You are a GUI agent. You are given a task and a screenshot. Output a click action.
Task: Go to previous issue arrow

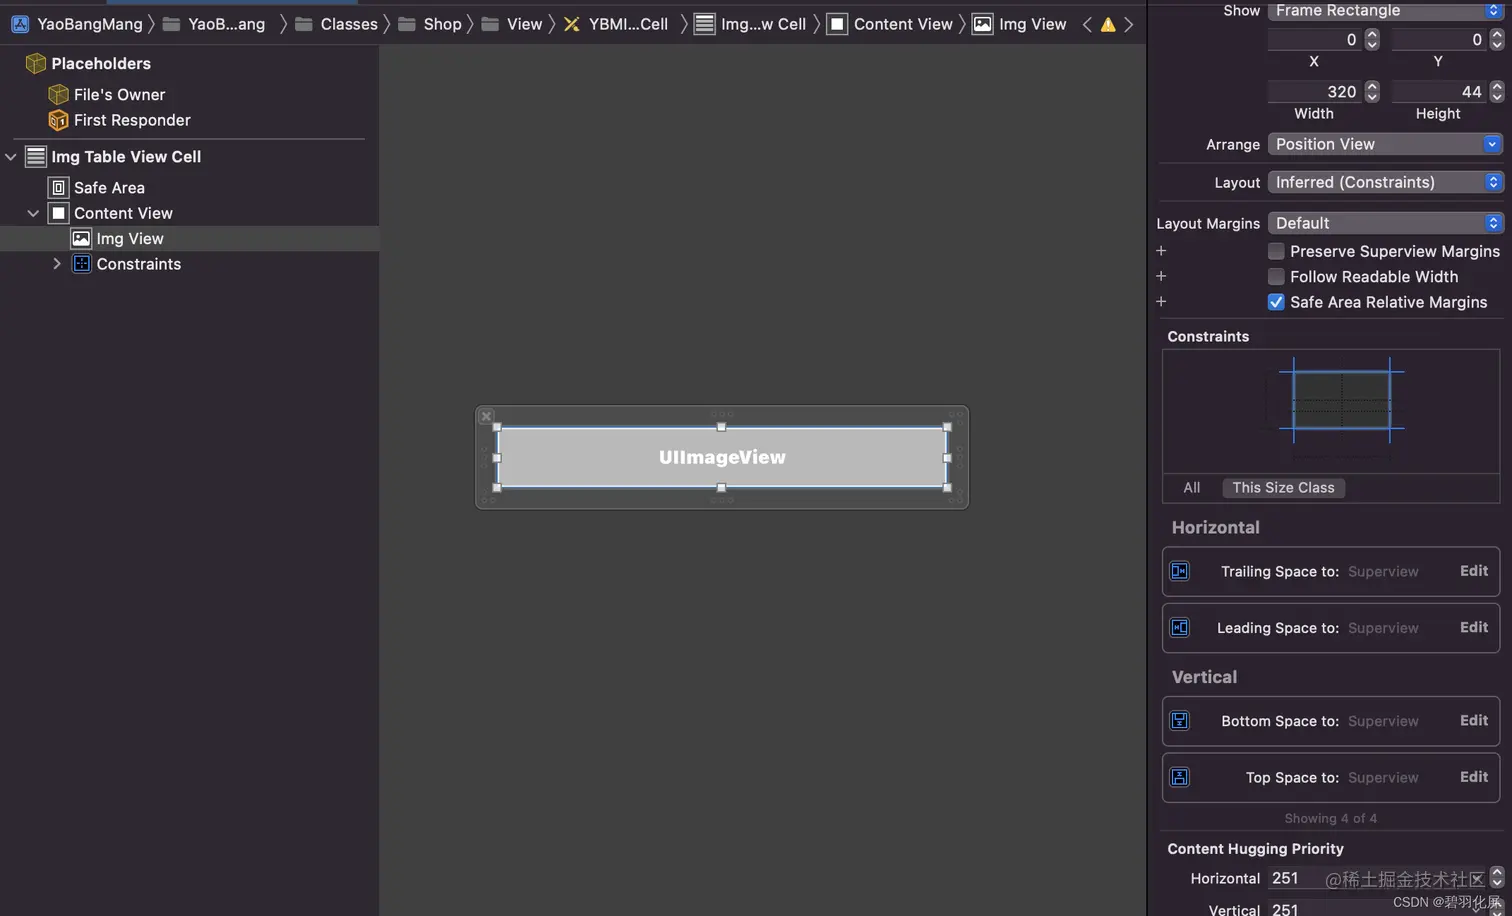[x=1087, y=24]
